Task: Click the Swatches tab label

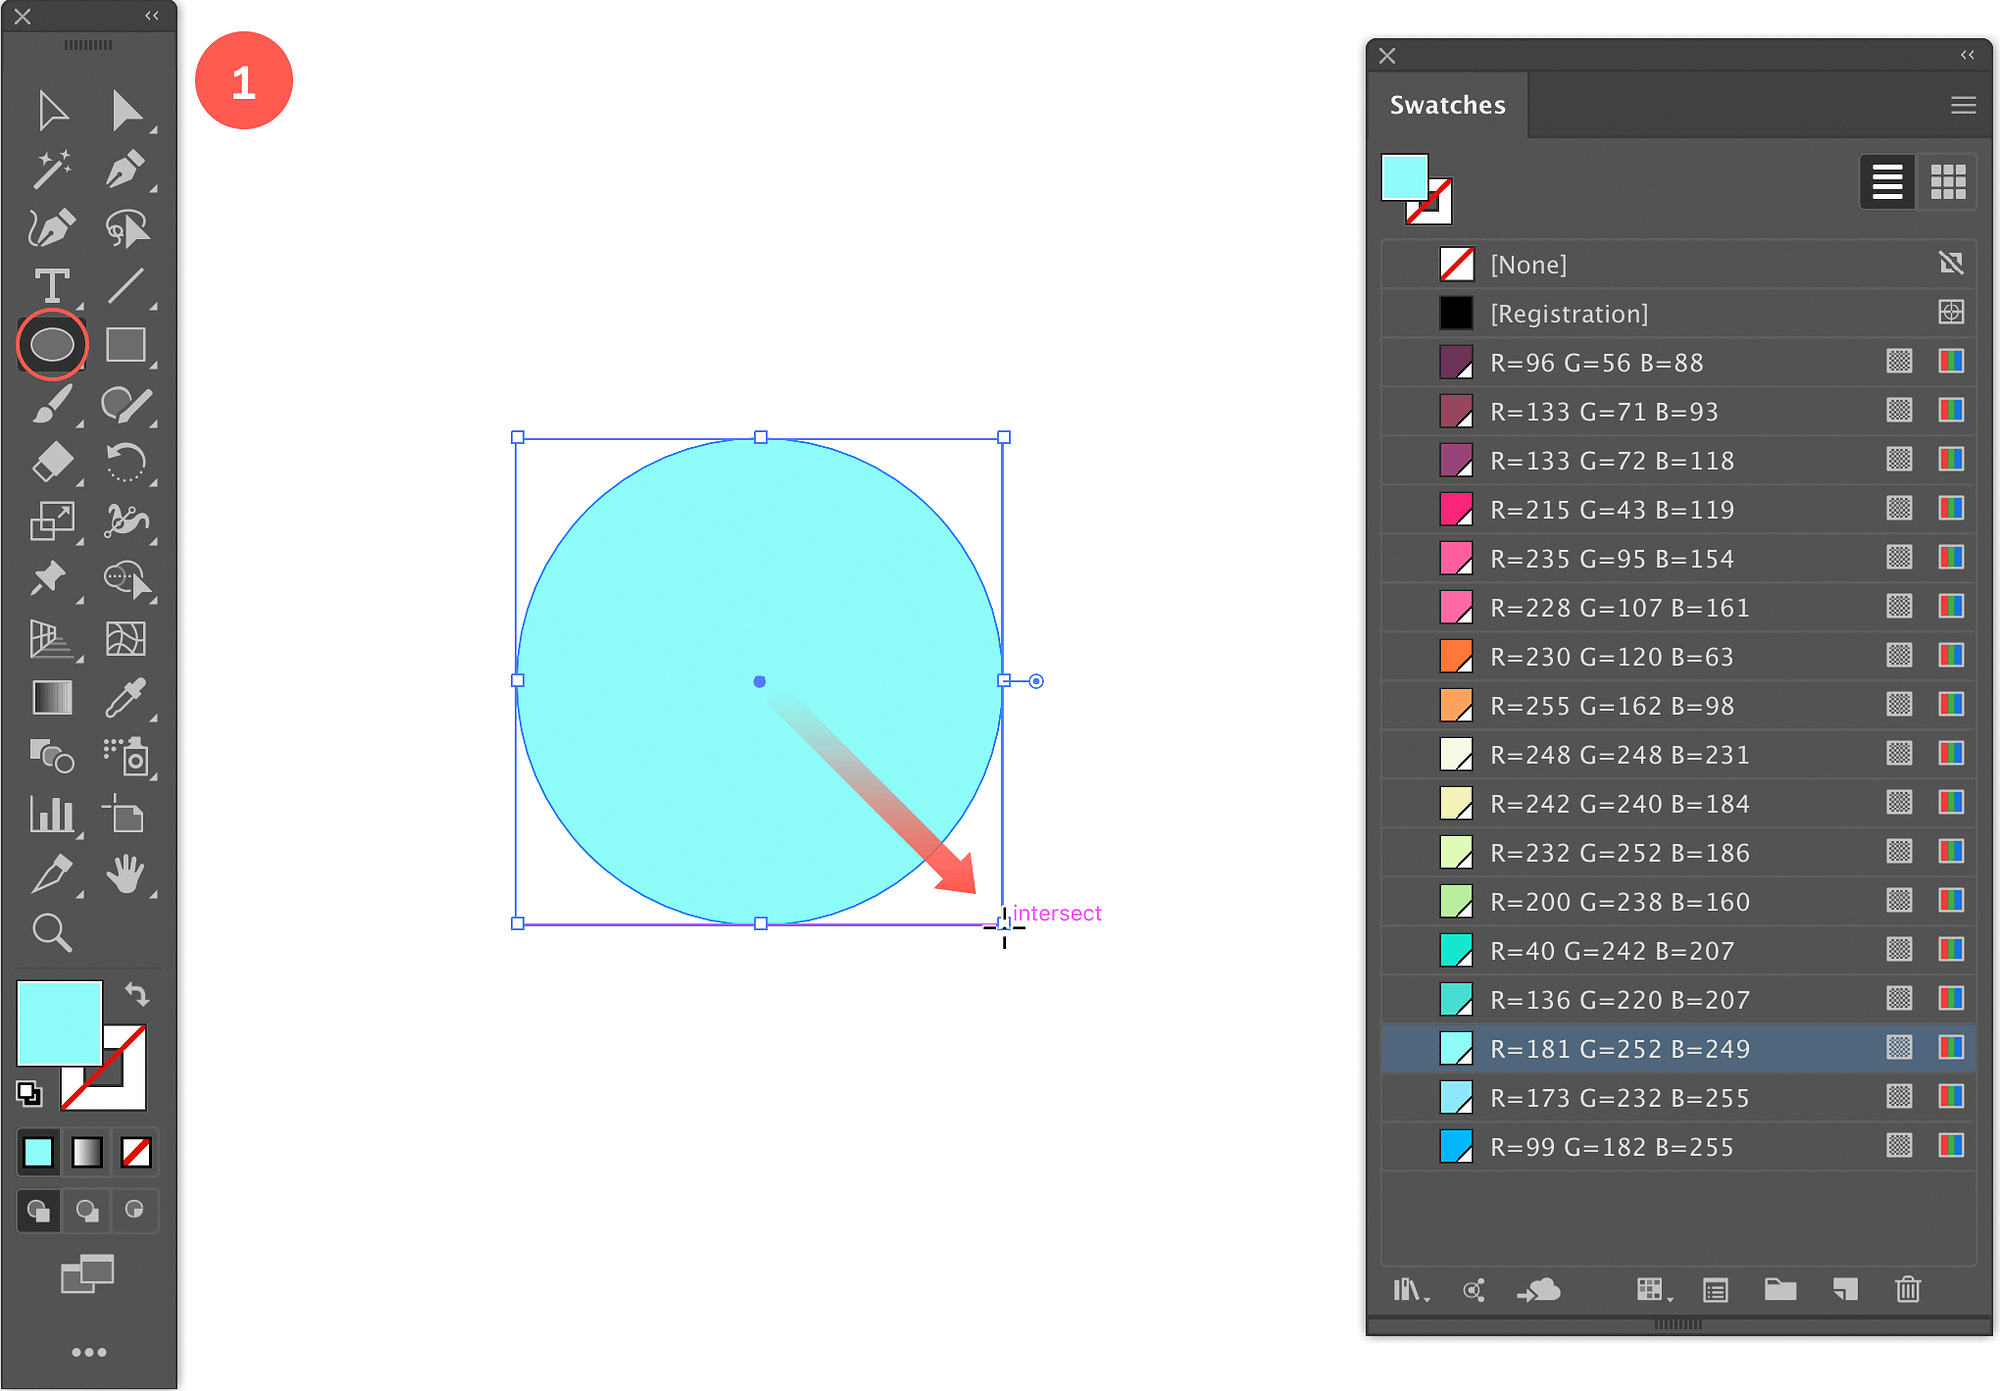Action: 1447,103
